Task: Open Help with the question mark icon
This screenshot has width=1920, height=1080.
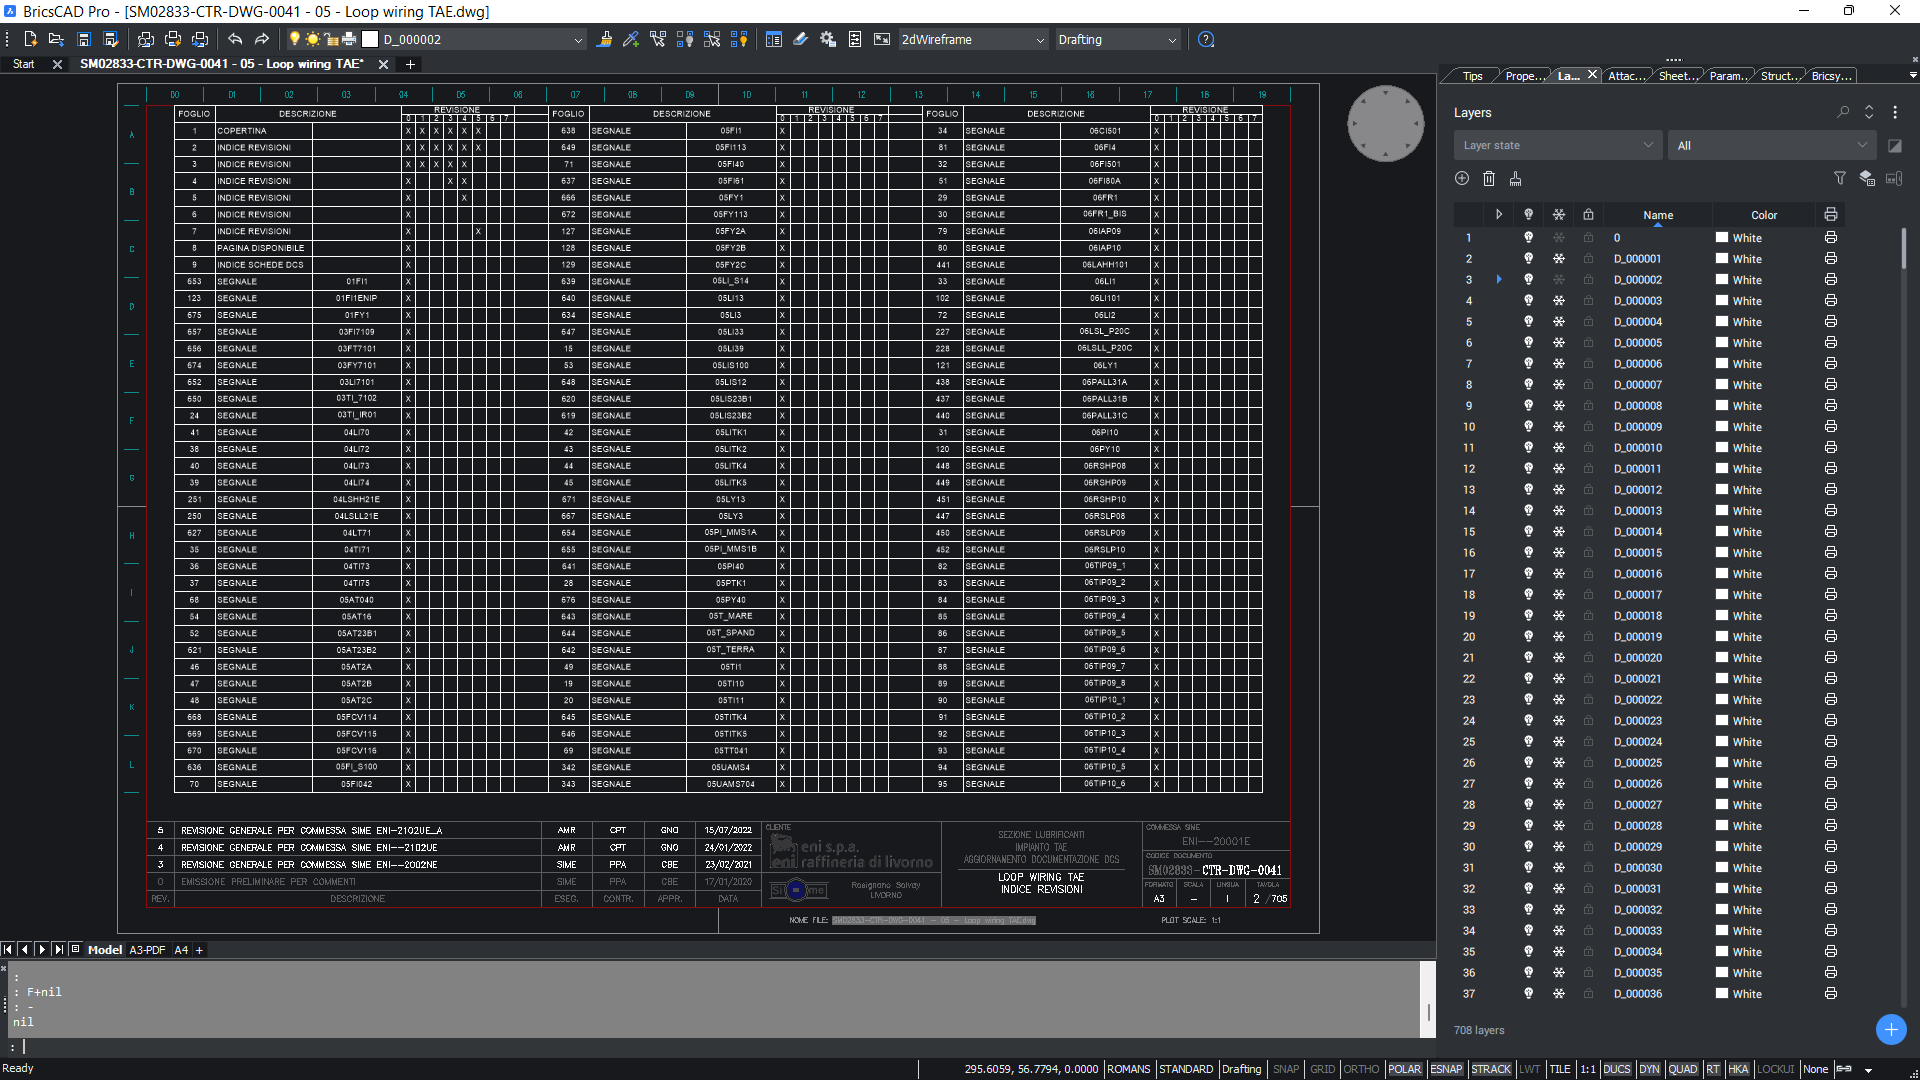Action: [1206, 40]
